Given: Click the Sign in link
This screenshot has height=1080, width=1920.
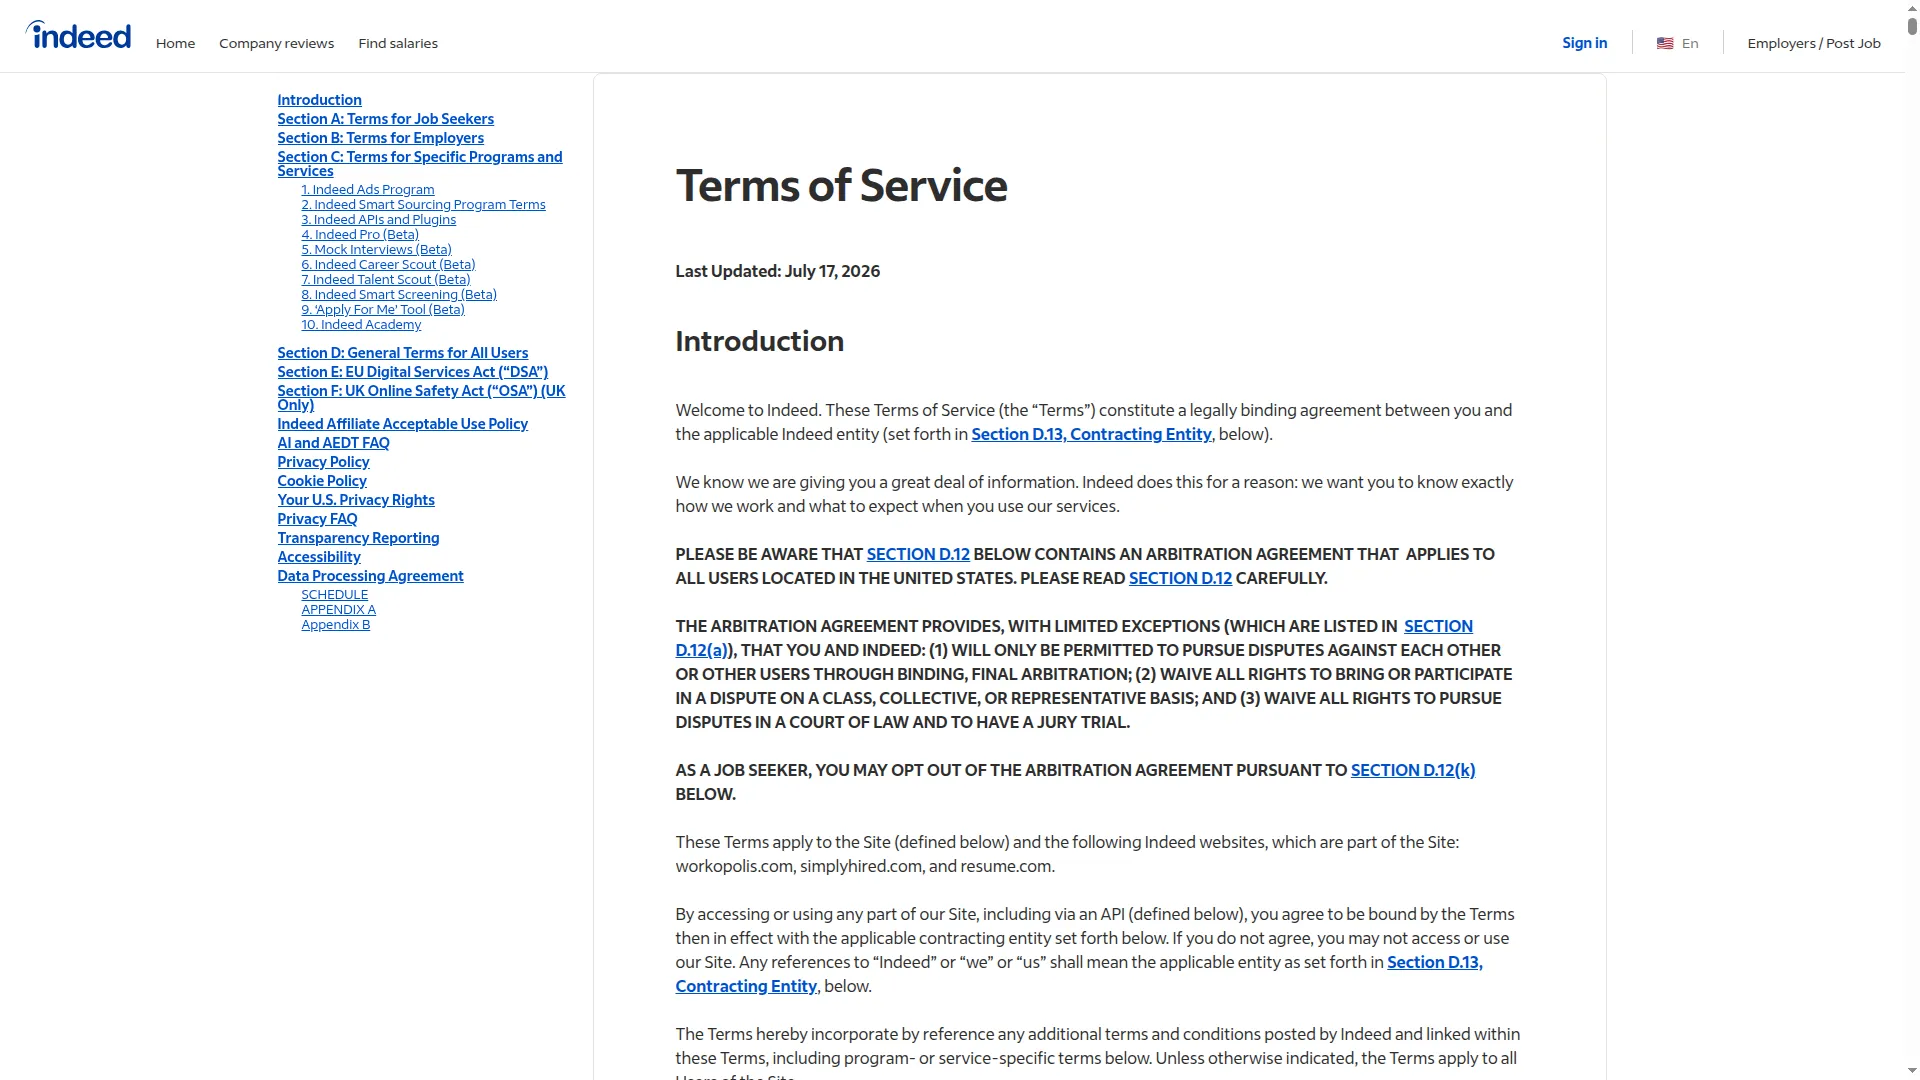Looking at the screenshot, I should pyautogui.click(x=1585, y=43).
